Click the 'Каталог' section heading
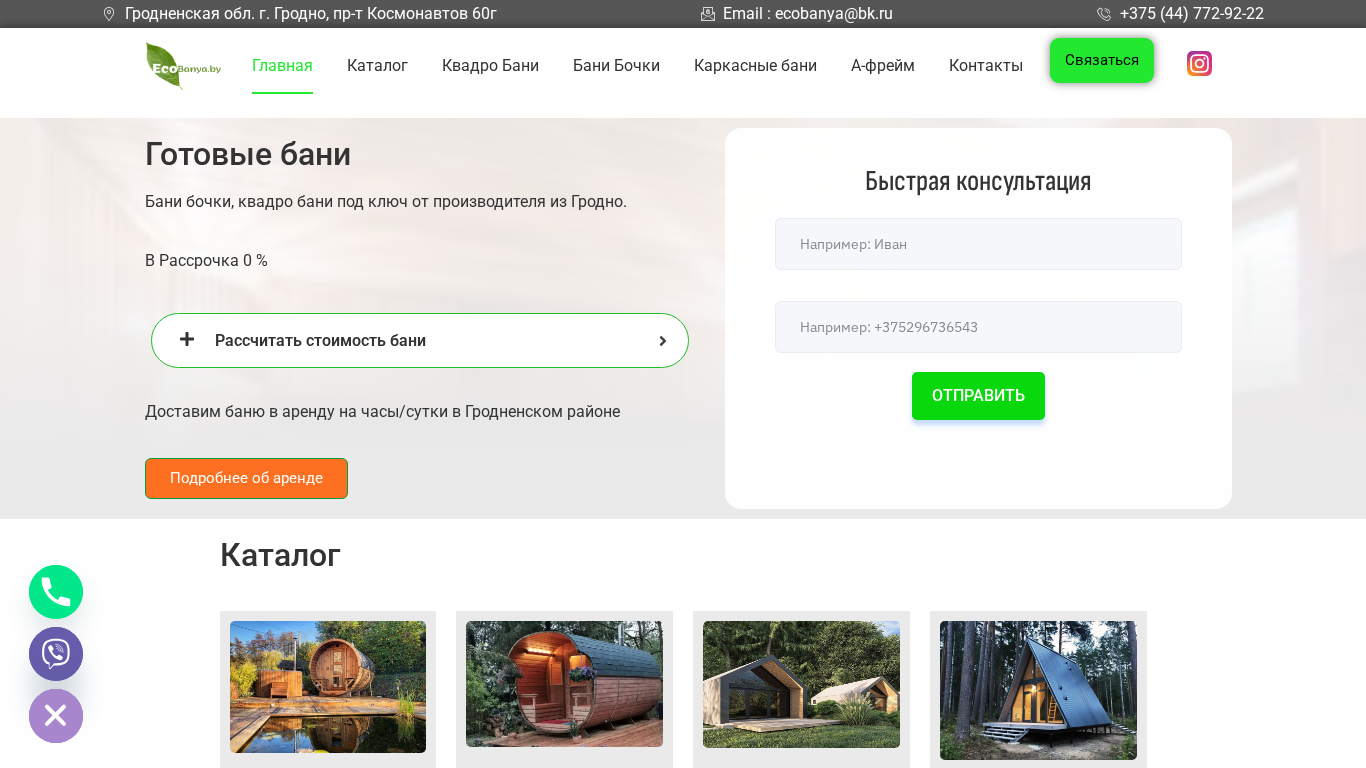1366x768 pixels. [x=280, y=555]
